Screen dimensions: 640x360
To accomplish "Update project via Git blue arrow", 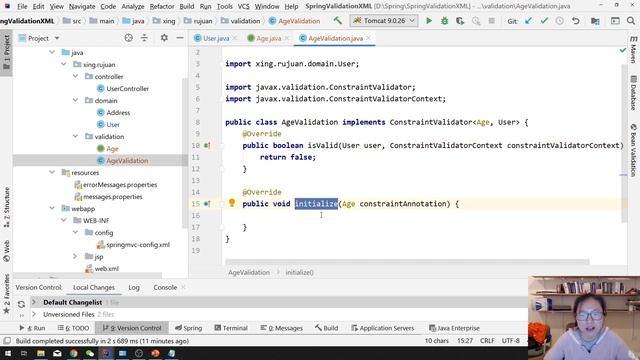I will (x=528, y=21).
